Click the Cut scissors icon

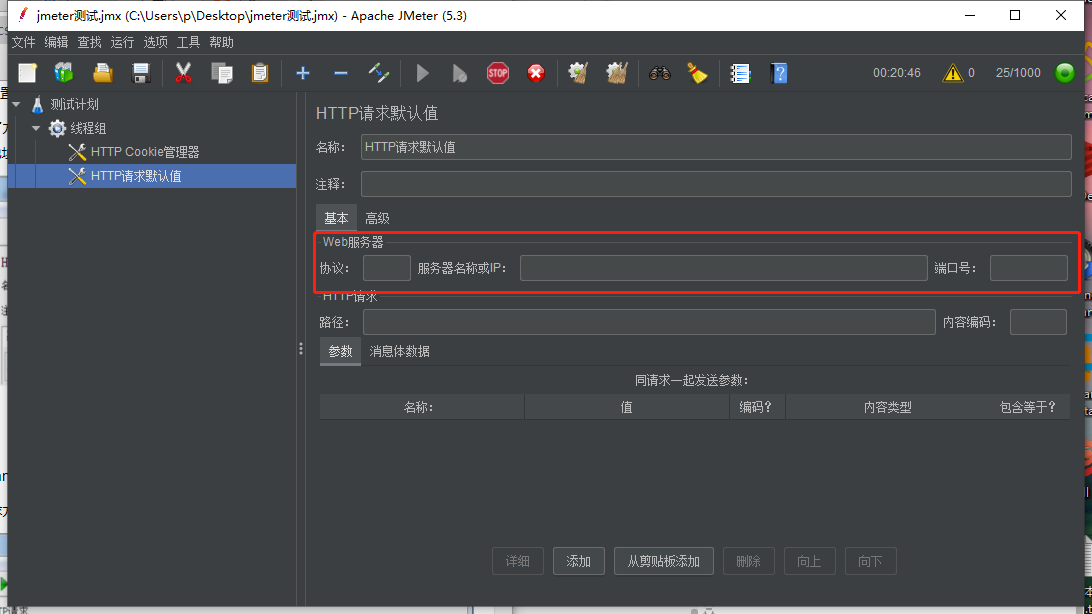[x=183, y=73]
